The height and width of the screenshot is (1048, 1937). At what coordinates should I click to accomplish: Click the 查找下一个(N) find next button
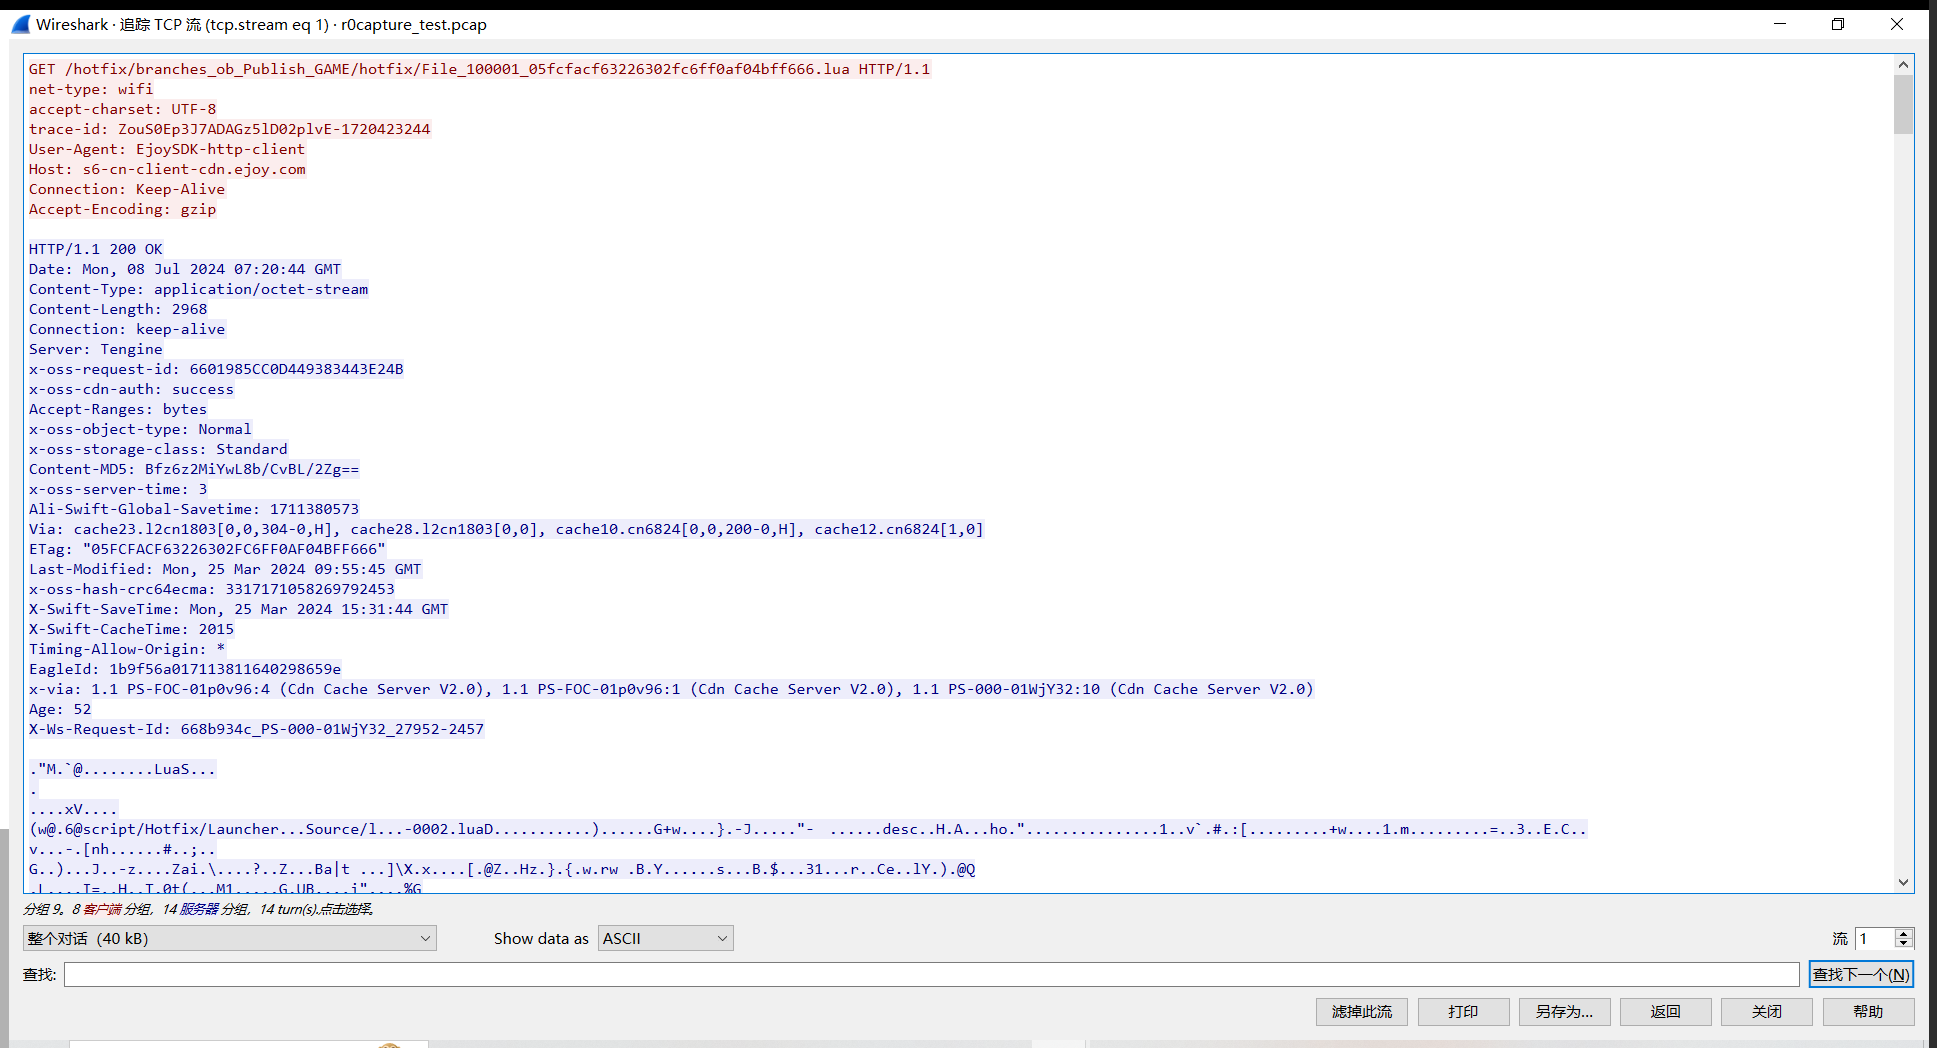click(1861, 974)
